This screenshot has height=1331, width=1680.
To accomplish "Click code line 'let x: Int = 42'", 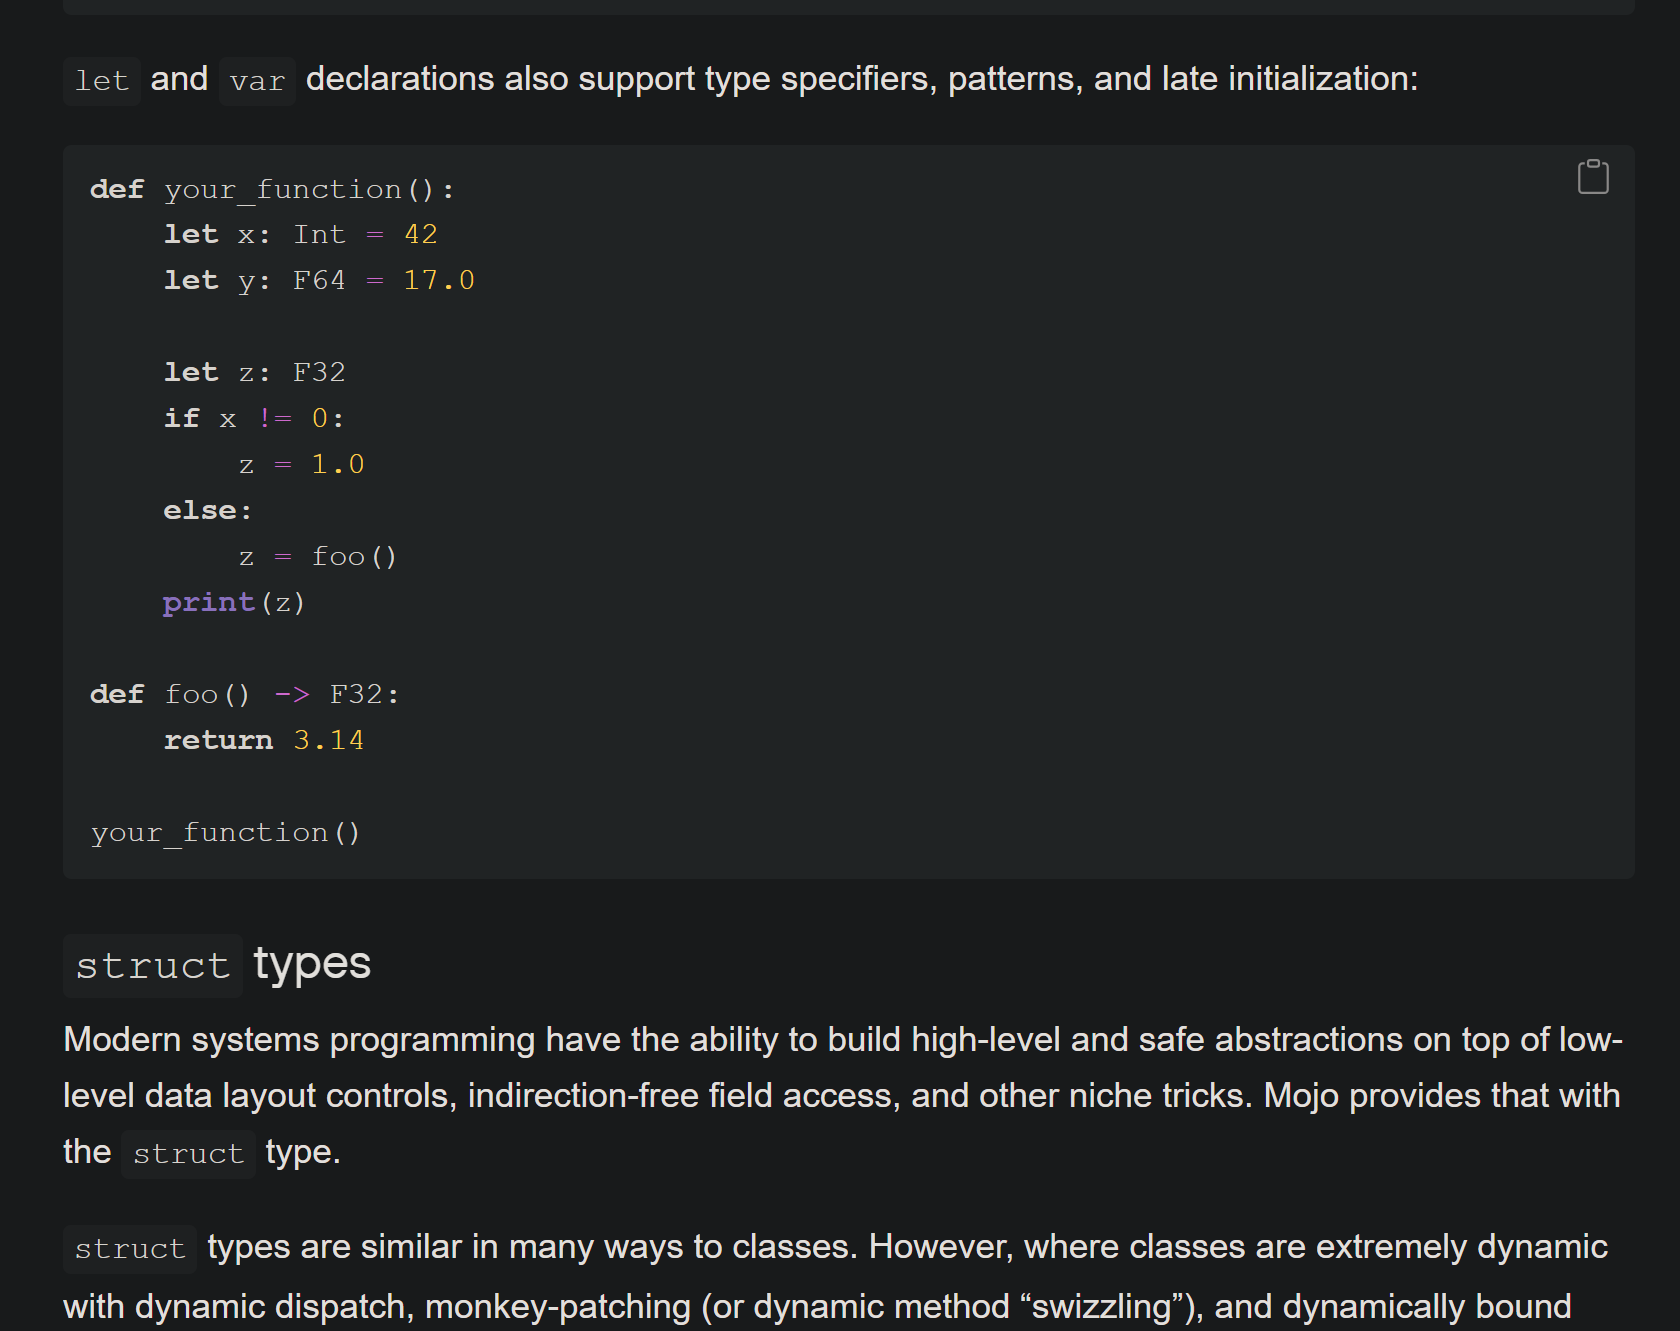I will [x=301, y=234].
